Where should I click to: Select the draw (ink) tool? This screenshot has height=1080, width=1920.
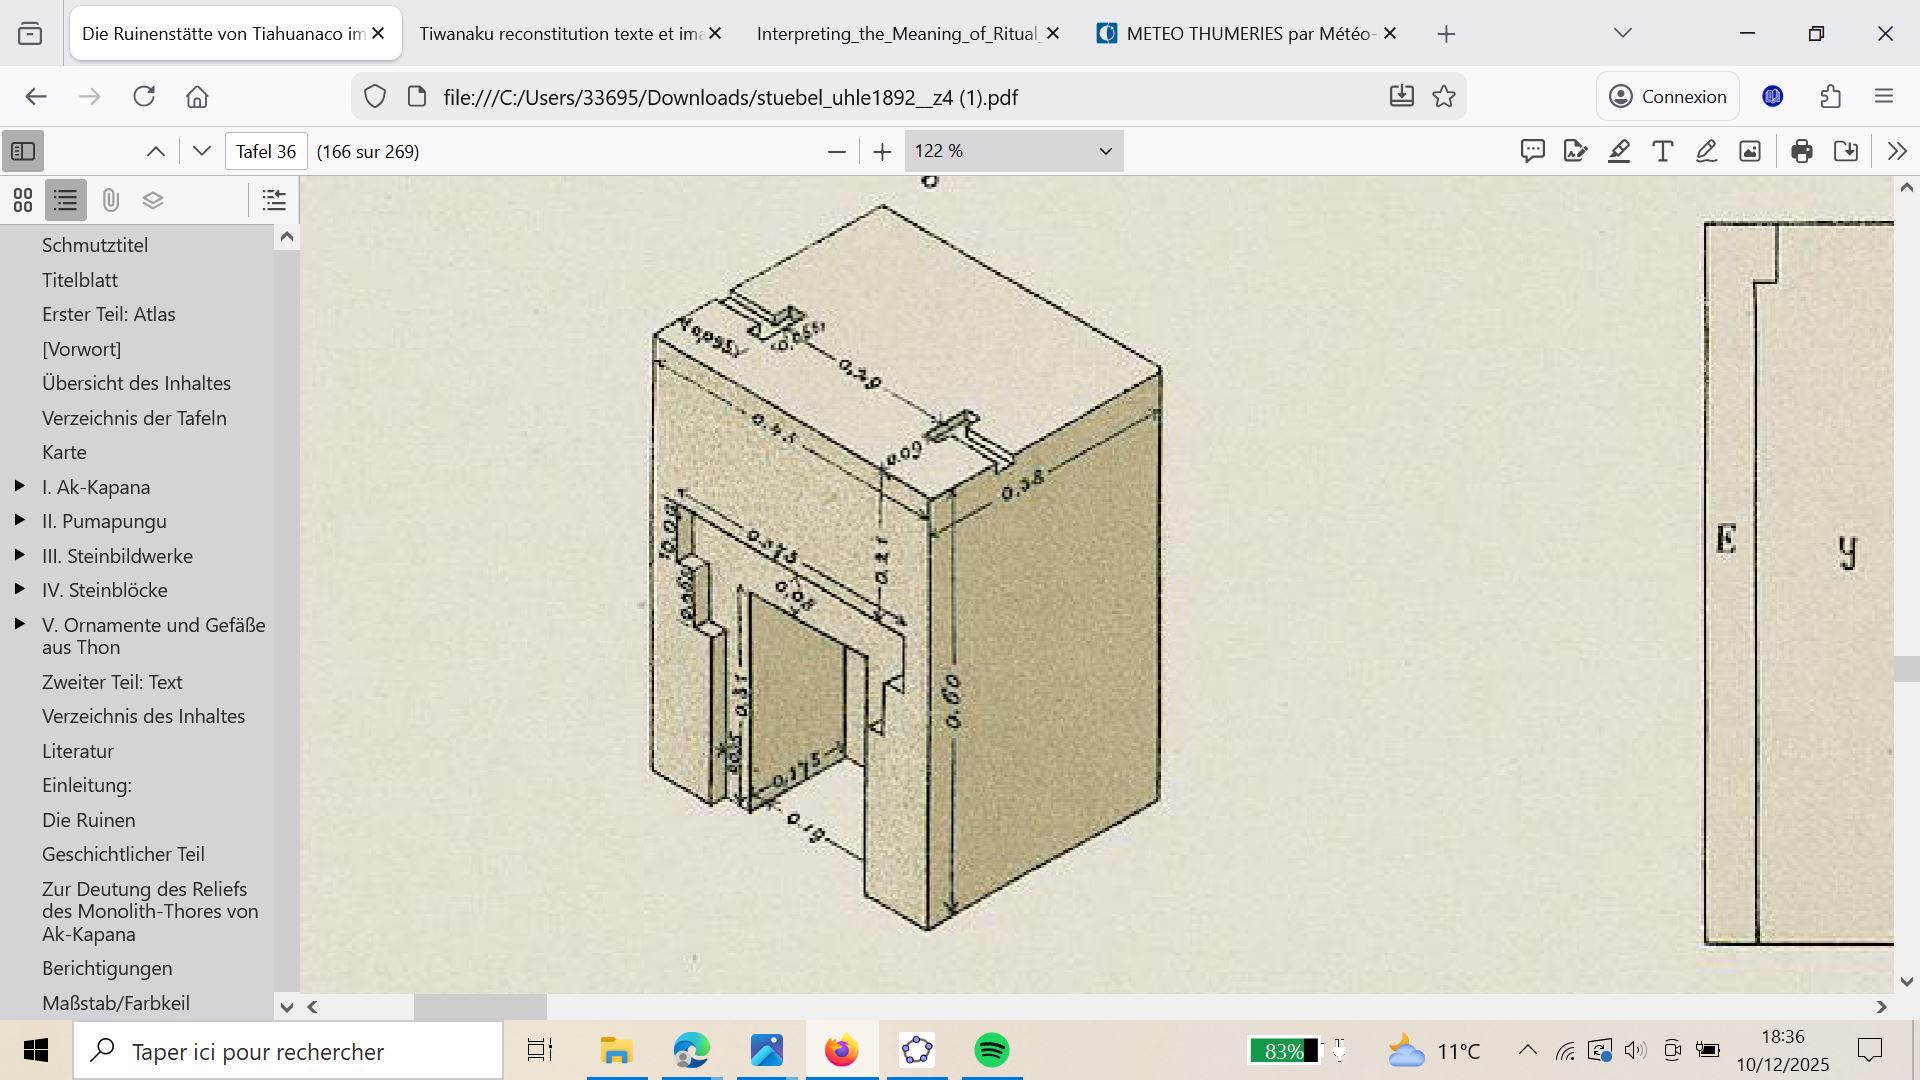tap(1706, 151)
